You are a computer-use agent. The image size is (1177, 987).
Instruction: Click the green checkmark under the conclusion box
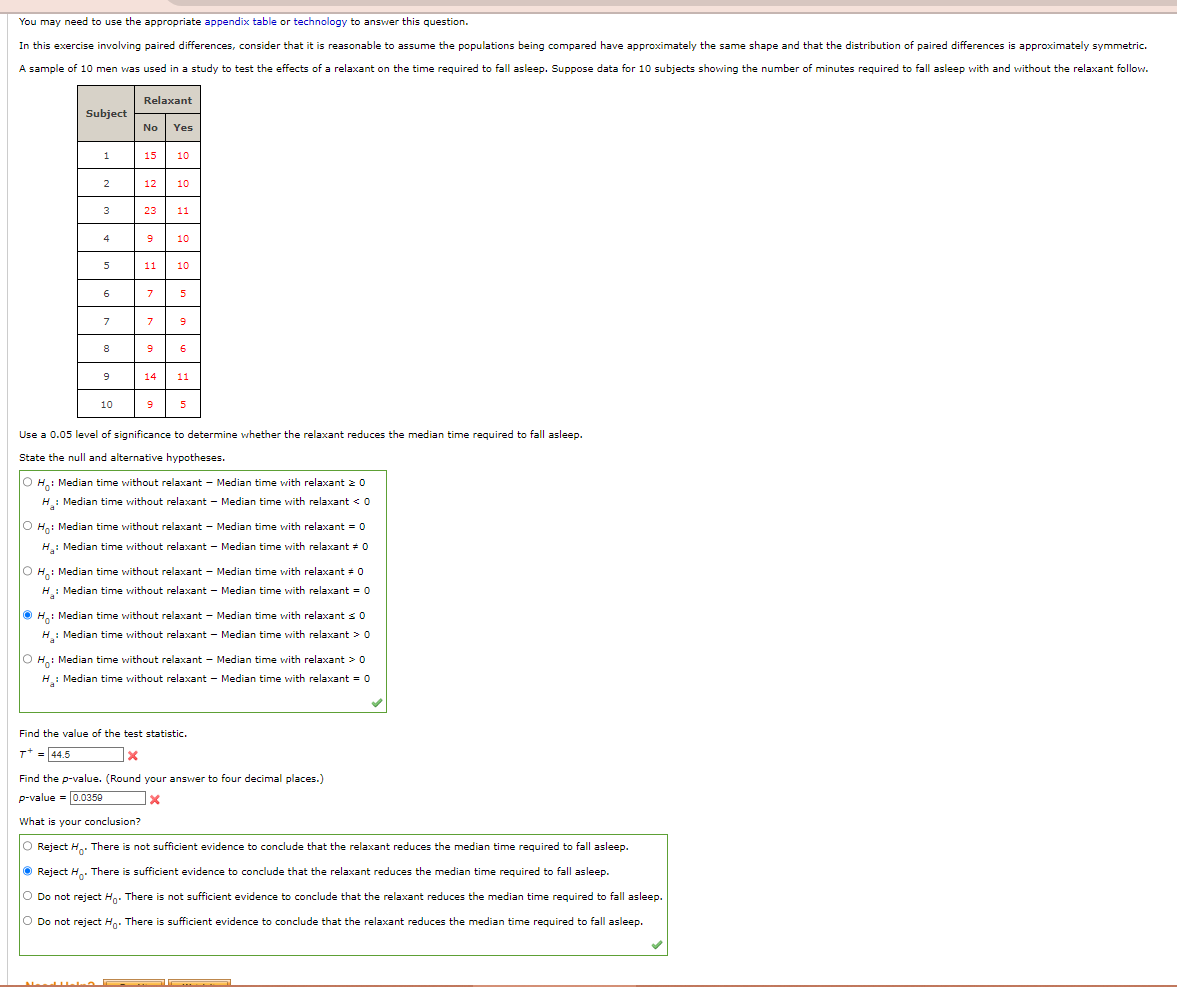click(x=657, y=942)
